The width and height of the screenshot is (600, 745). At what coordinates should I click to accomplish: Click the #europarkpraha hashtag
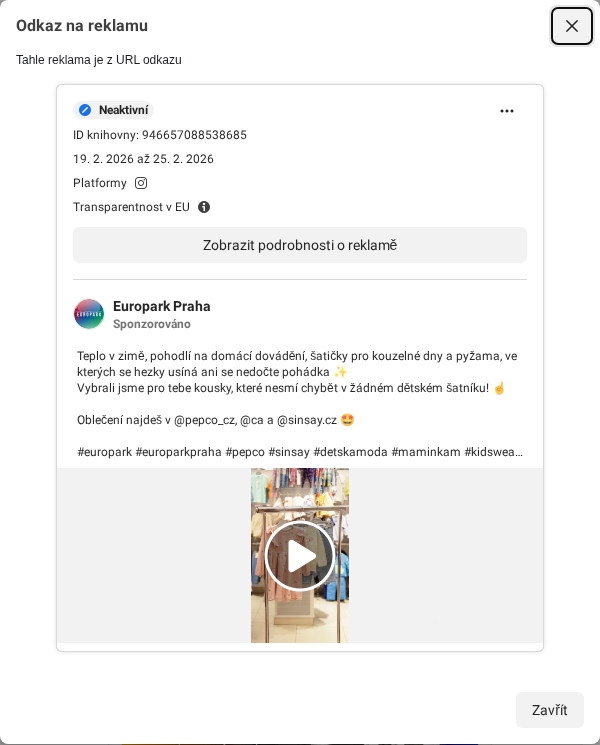click(x=179, y=452)
